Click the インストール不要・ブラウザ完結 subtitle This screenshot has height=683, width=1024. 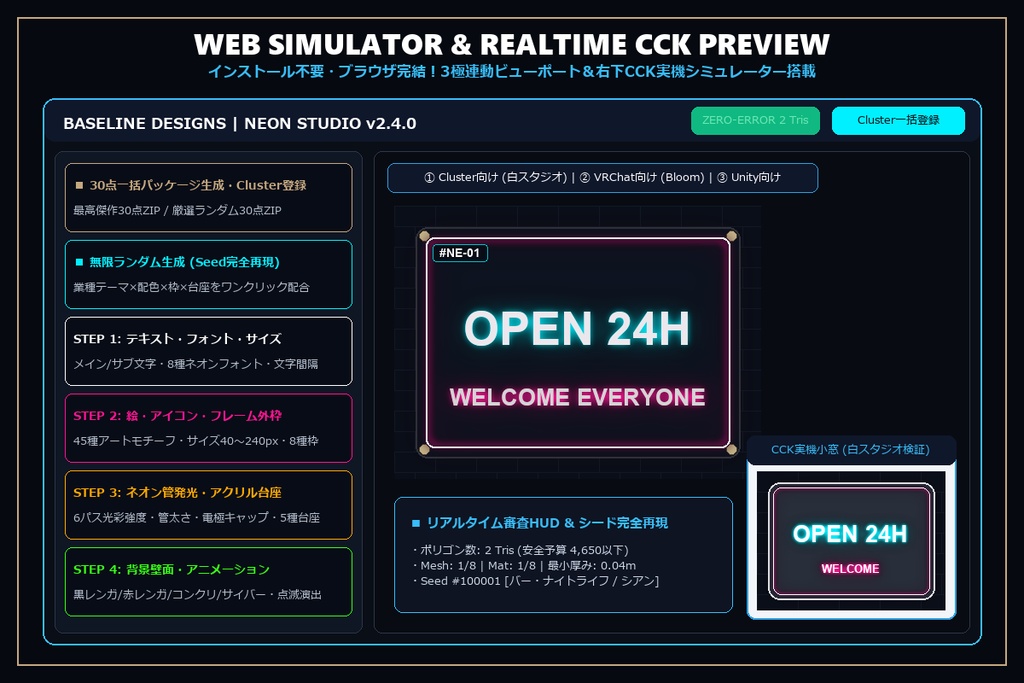coord(511,71)
